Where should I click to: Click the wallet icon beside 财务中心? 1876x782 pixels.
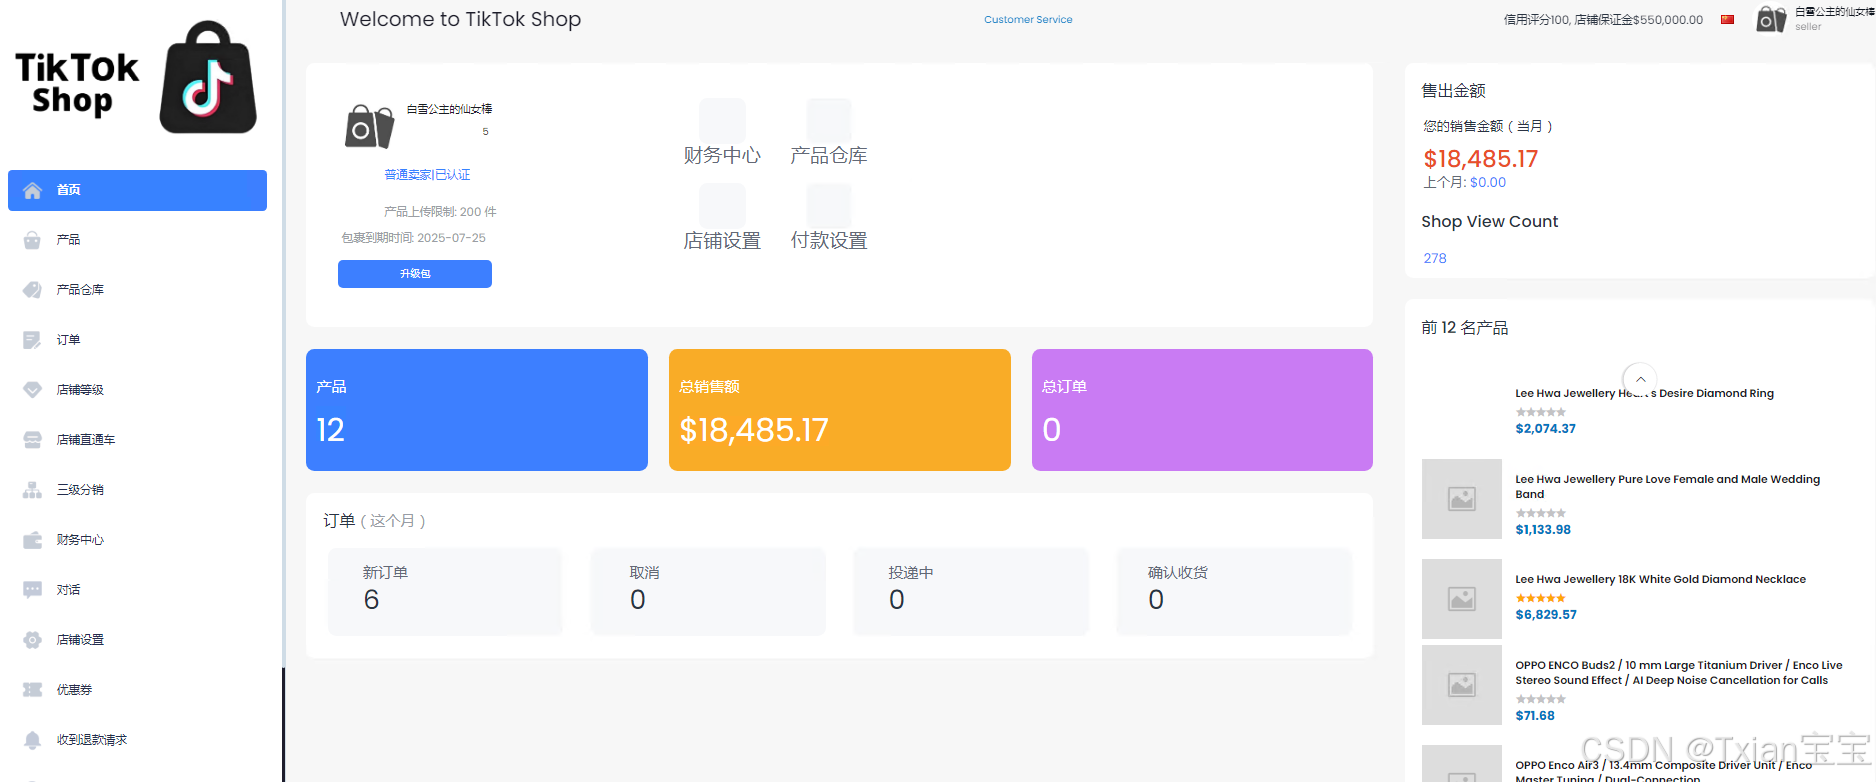pos(33,540)
